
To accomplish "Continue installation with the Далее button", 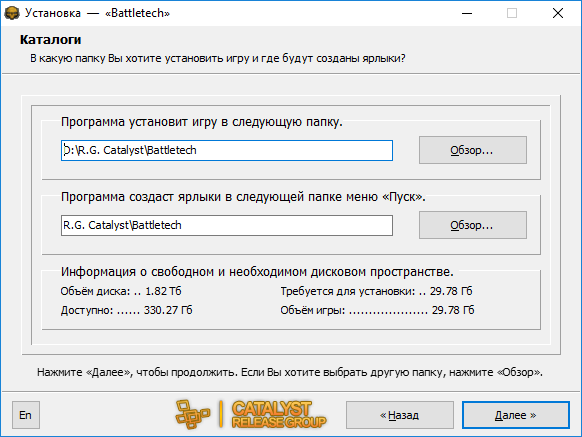I will (x=516, y=415).
